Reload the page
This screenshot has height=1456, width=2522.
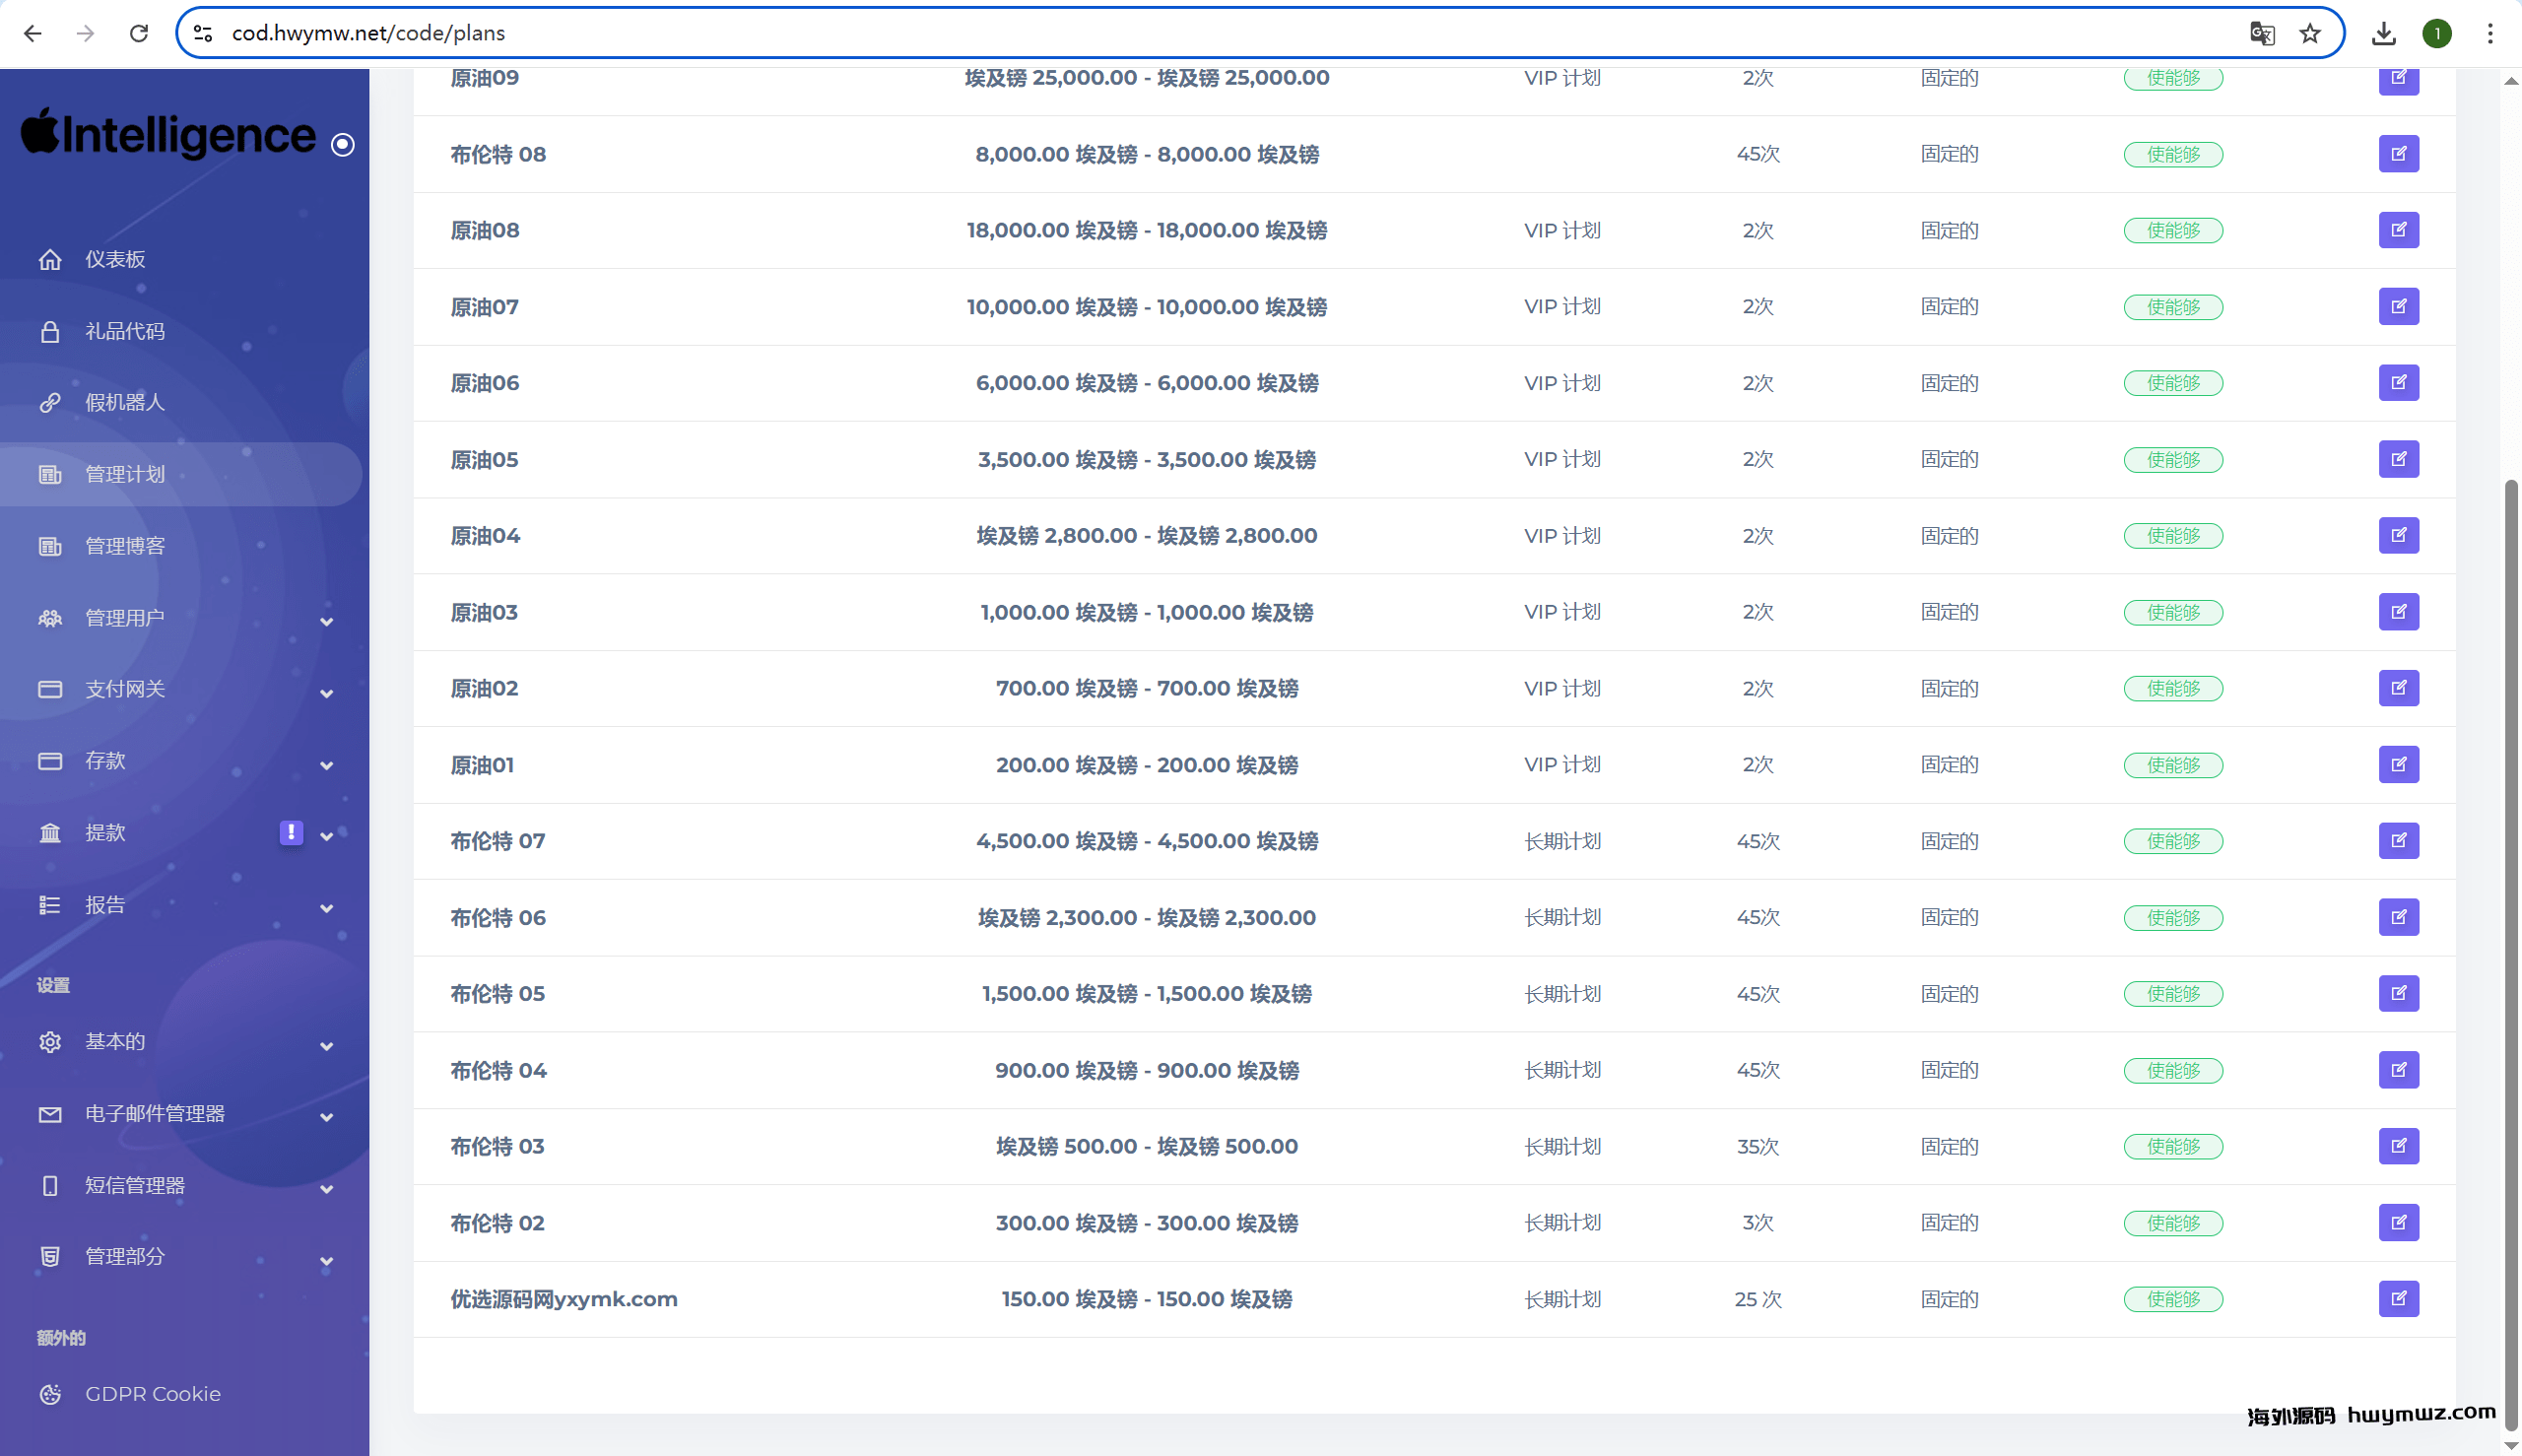[139, 33]
